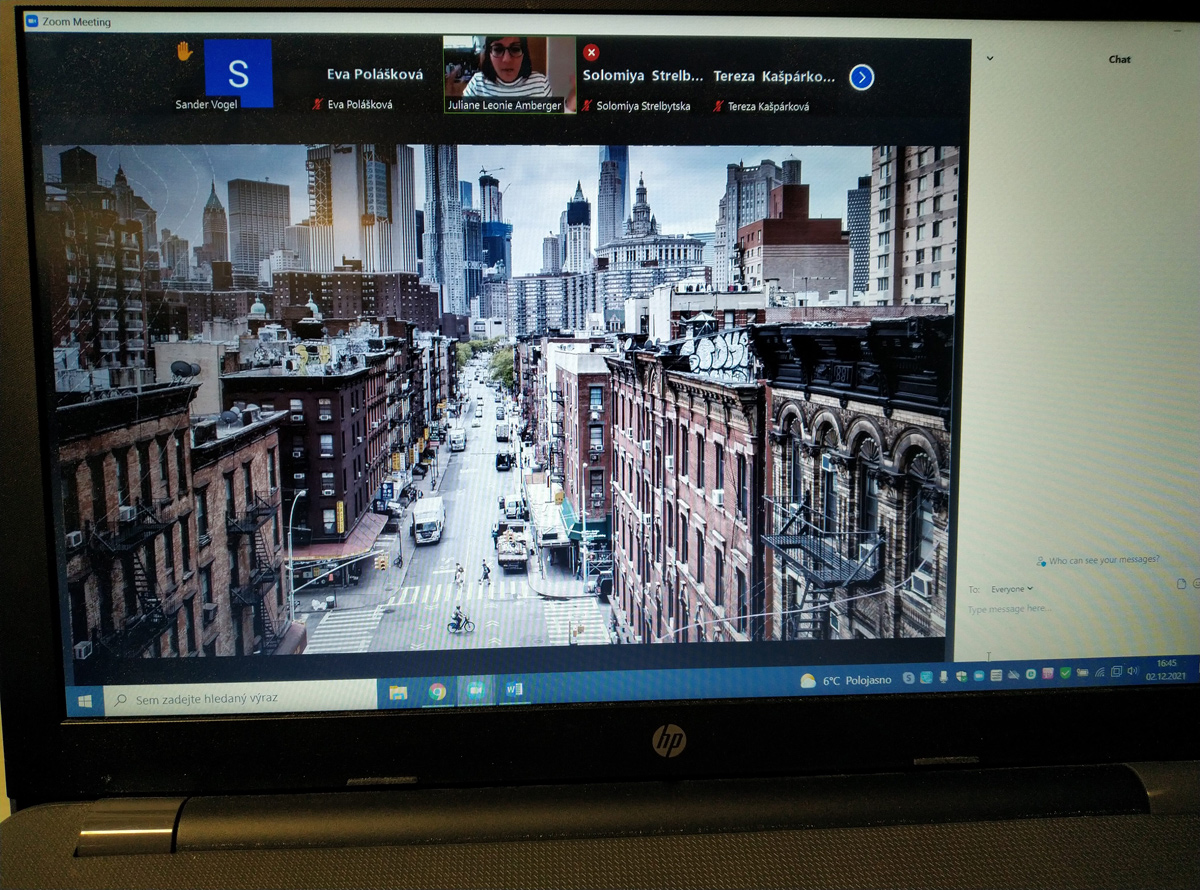Click Eva Polášková's muted microphone icon
This screenshot has width=1200, height=890.
click(318, 104)
